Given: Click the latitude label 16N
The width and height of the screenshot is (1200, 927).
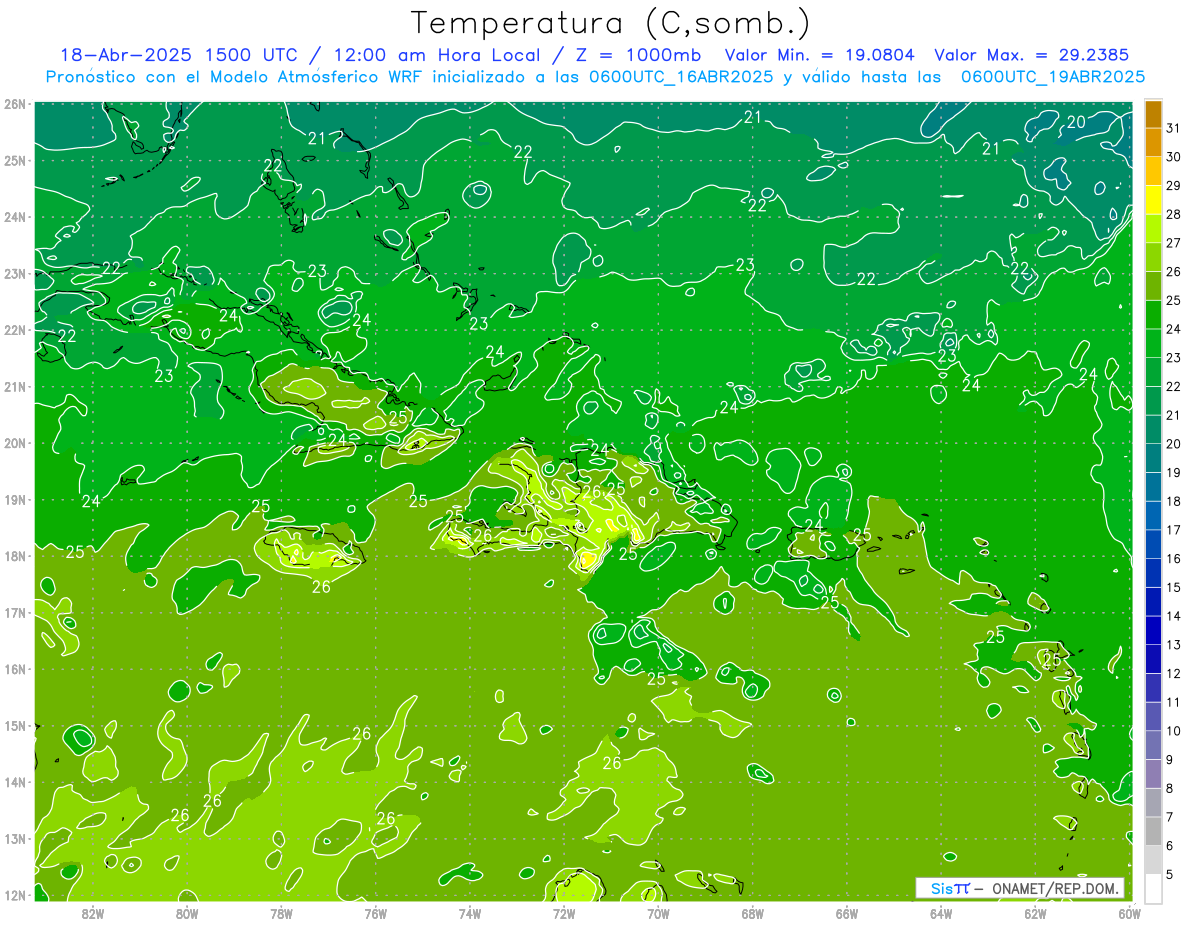Looking at the screenshot, I should 15,669.
